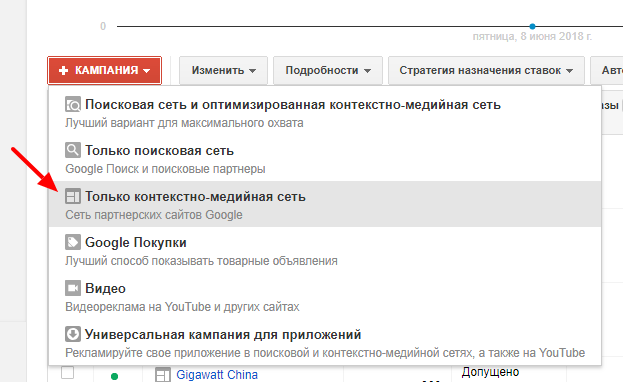Image resolution: width=623 pixels, height=382 pixels.
Task: Open Стратегия назначения ставок dropdown
Action: point(486,70)
